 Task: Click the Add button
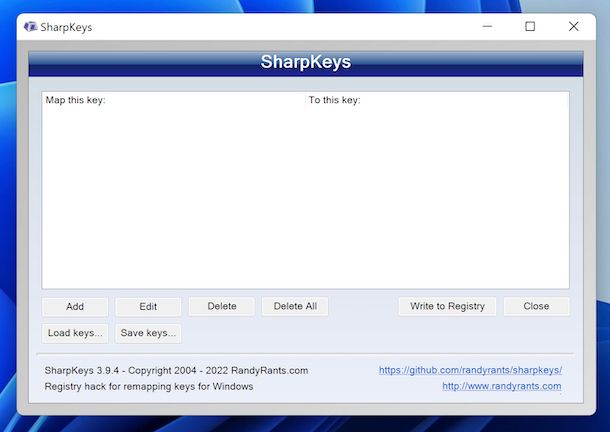pos(75,306)
